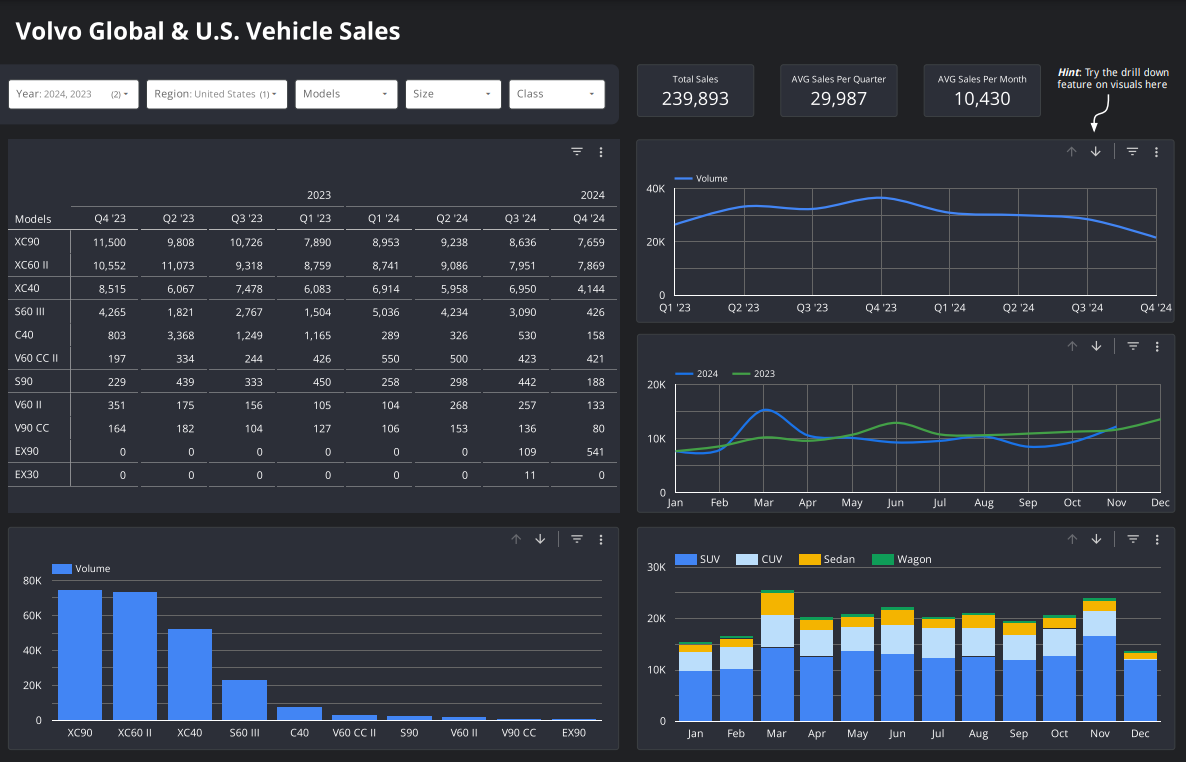The height and width of the screenshot is (762, 1186).
Task: Click the 541 cell for EX90
Action: pos(595,453)
